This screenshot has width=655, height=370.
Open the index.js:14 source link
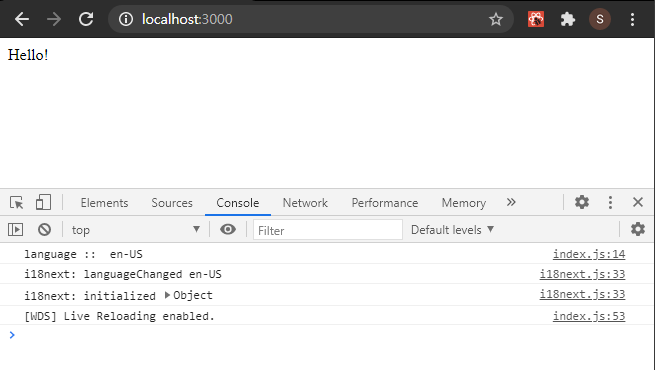point(589,254)
